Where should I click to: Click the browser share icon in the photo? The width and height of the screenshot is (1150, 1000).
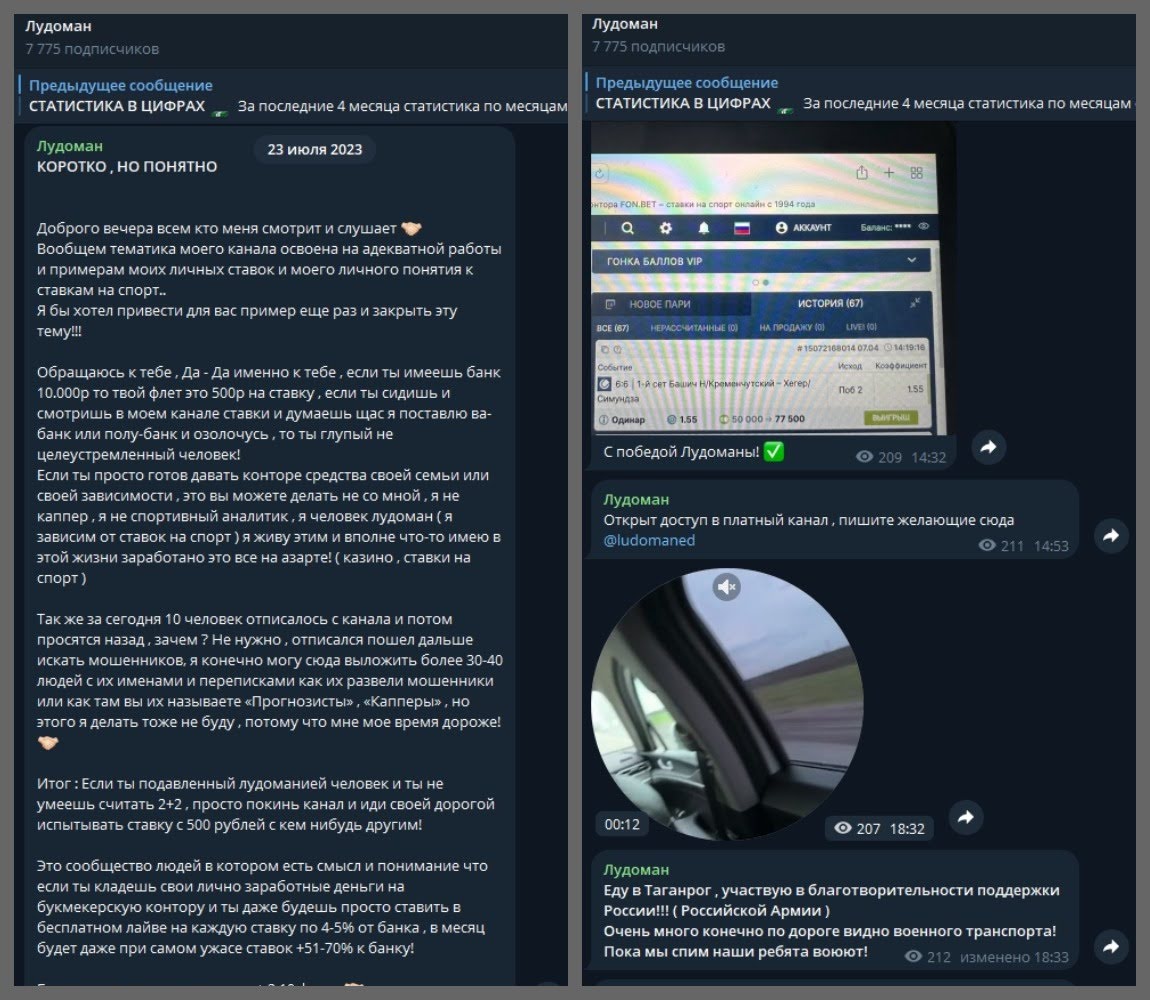pos(861,173)
